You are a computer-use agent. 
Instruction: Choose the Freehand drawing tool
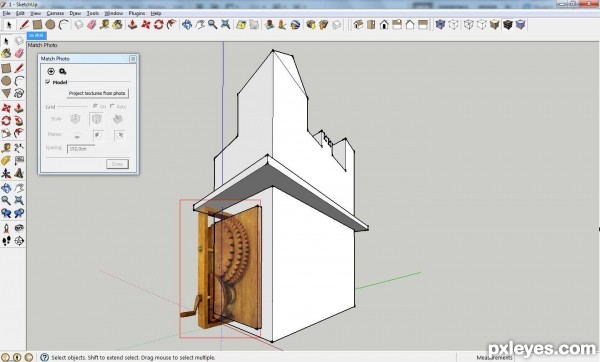[19, 93]
